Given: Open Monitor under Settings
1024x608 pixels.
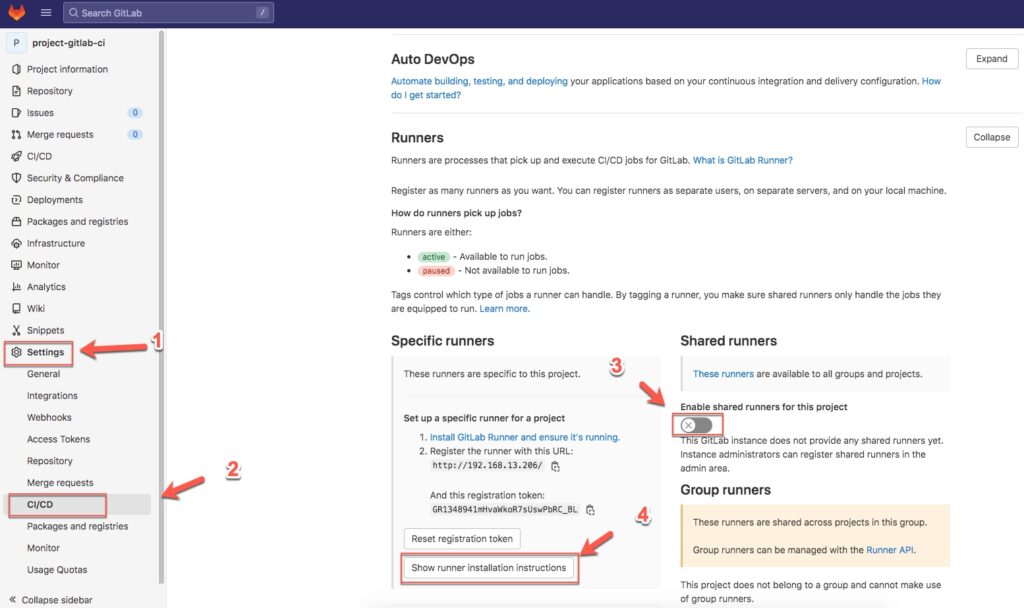Looking at the screenshot, I should 43,548.
